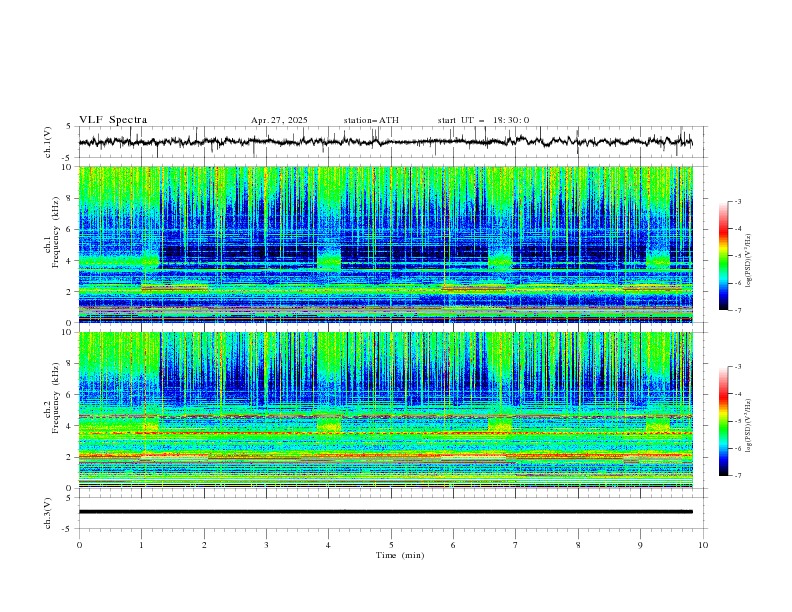Click ch.2 color bar '-7' value
The width and height of the screenshot is (792, 612).
tap(738, 476)
